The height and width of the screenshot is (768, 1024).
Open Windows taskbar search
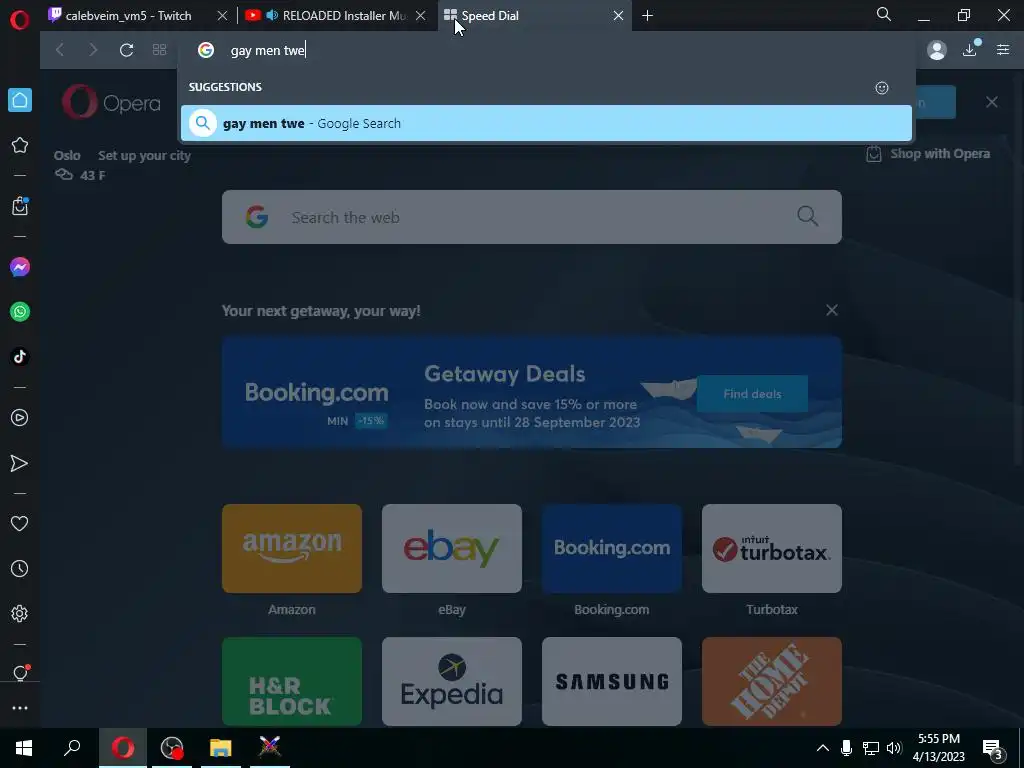(x=72, y=748)
